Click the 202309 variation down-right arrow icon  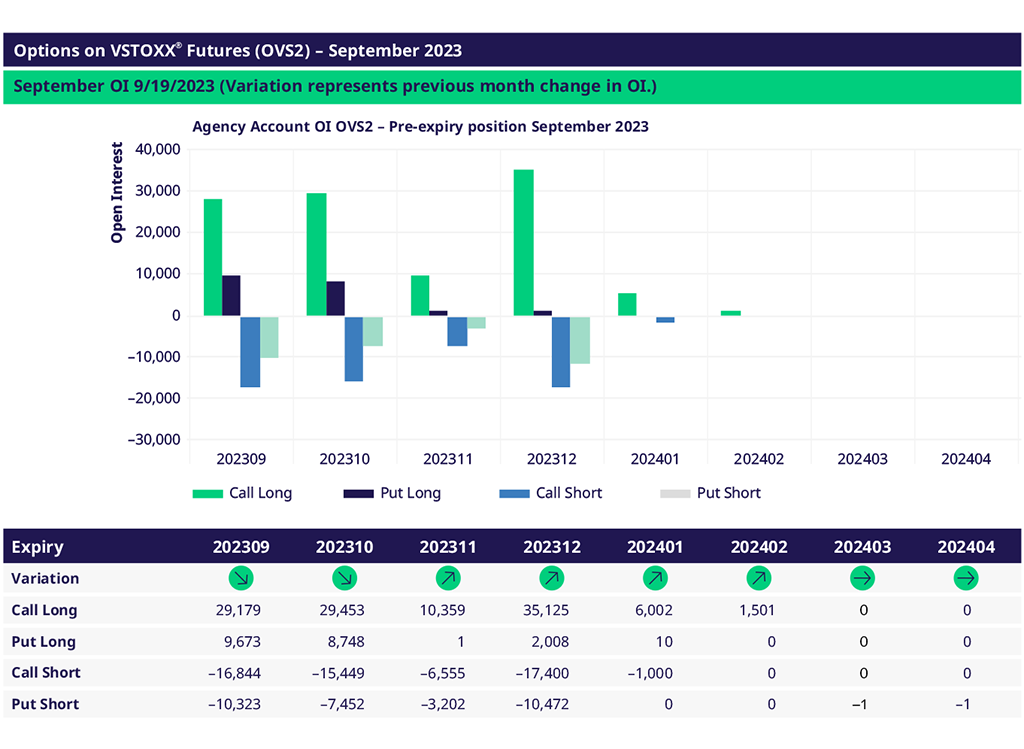(241, 578)
